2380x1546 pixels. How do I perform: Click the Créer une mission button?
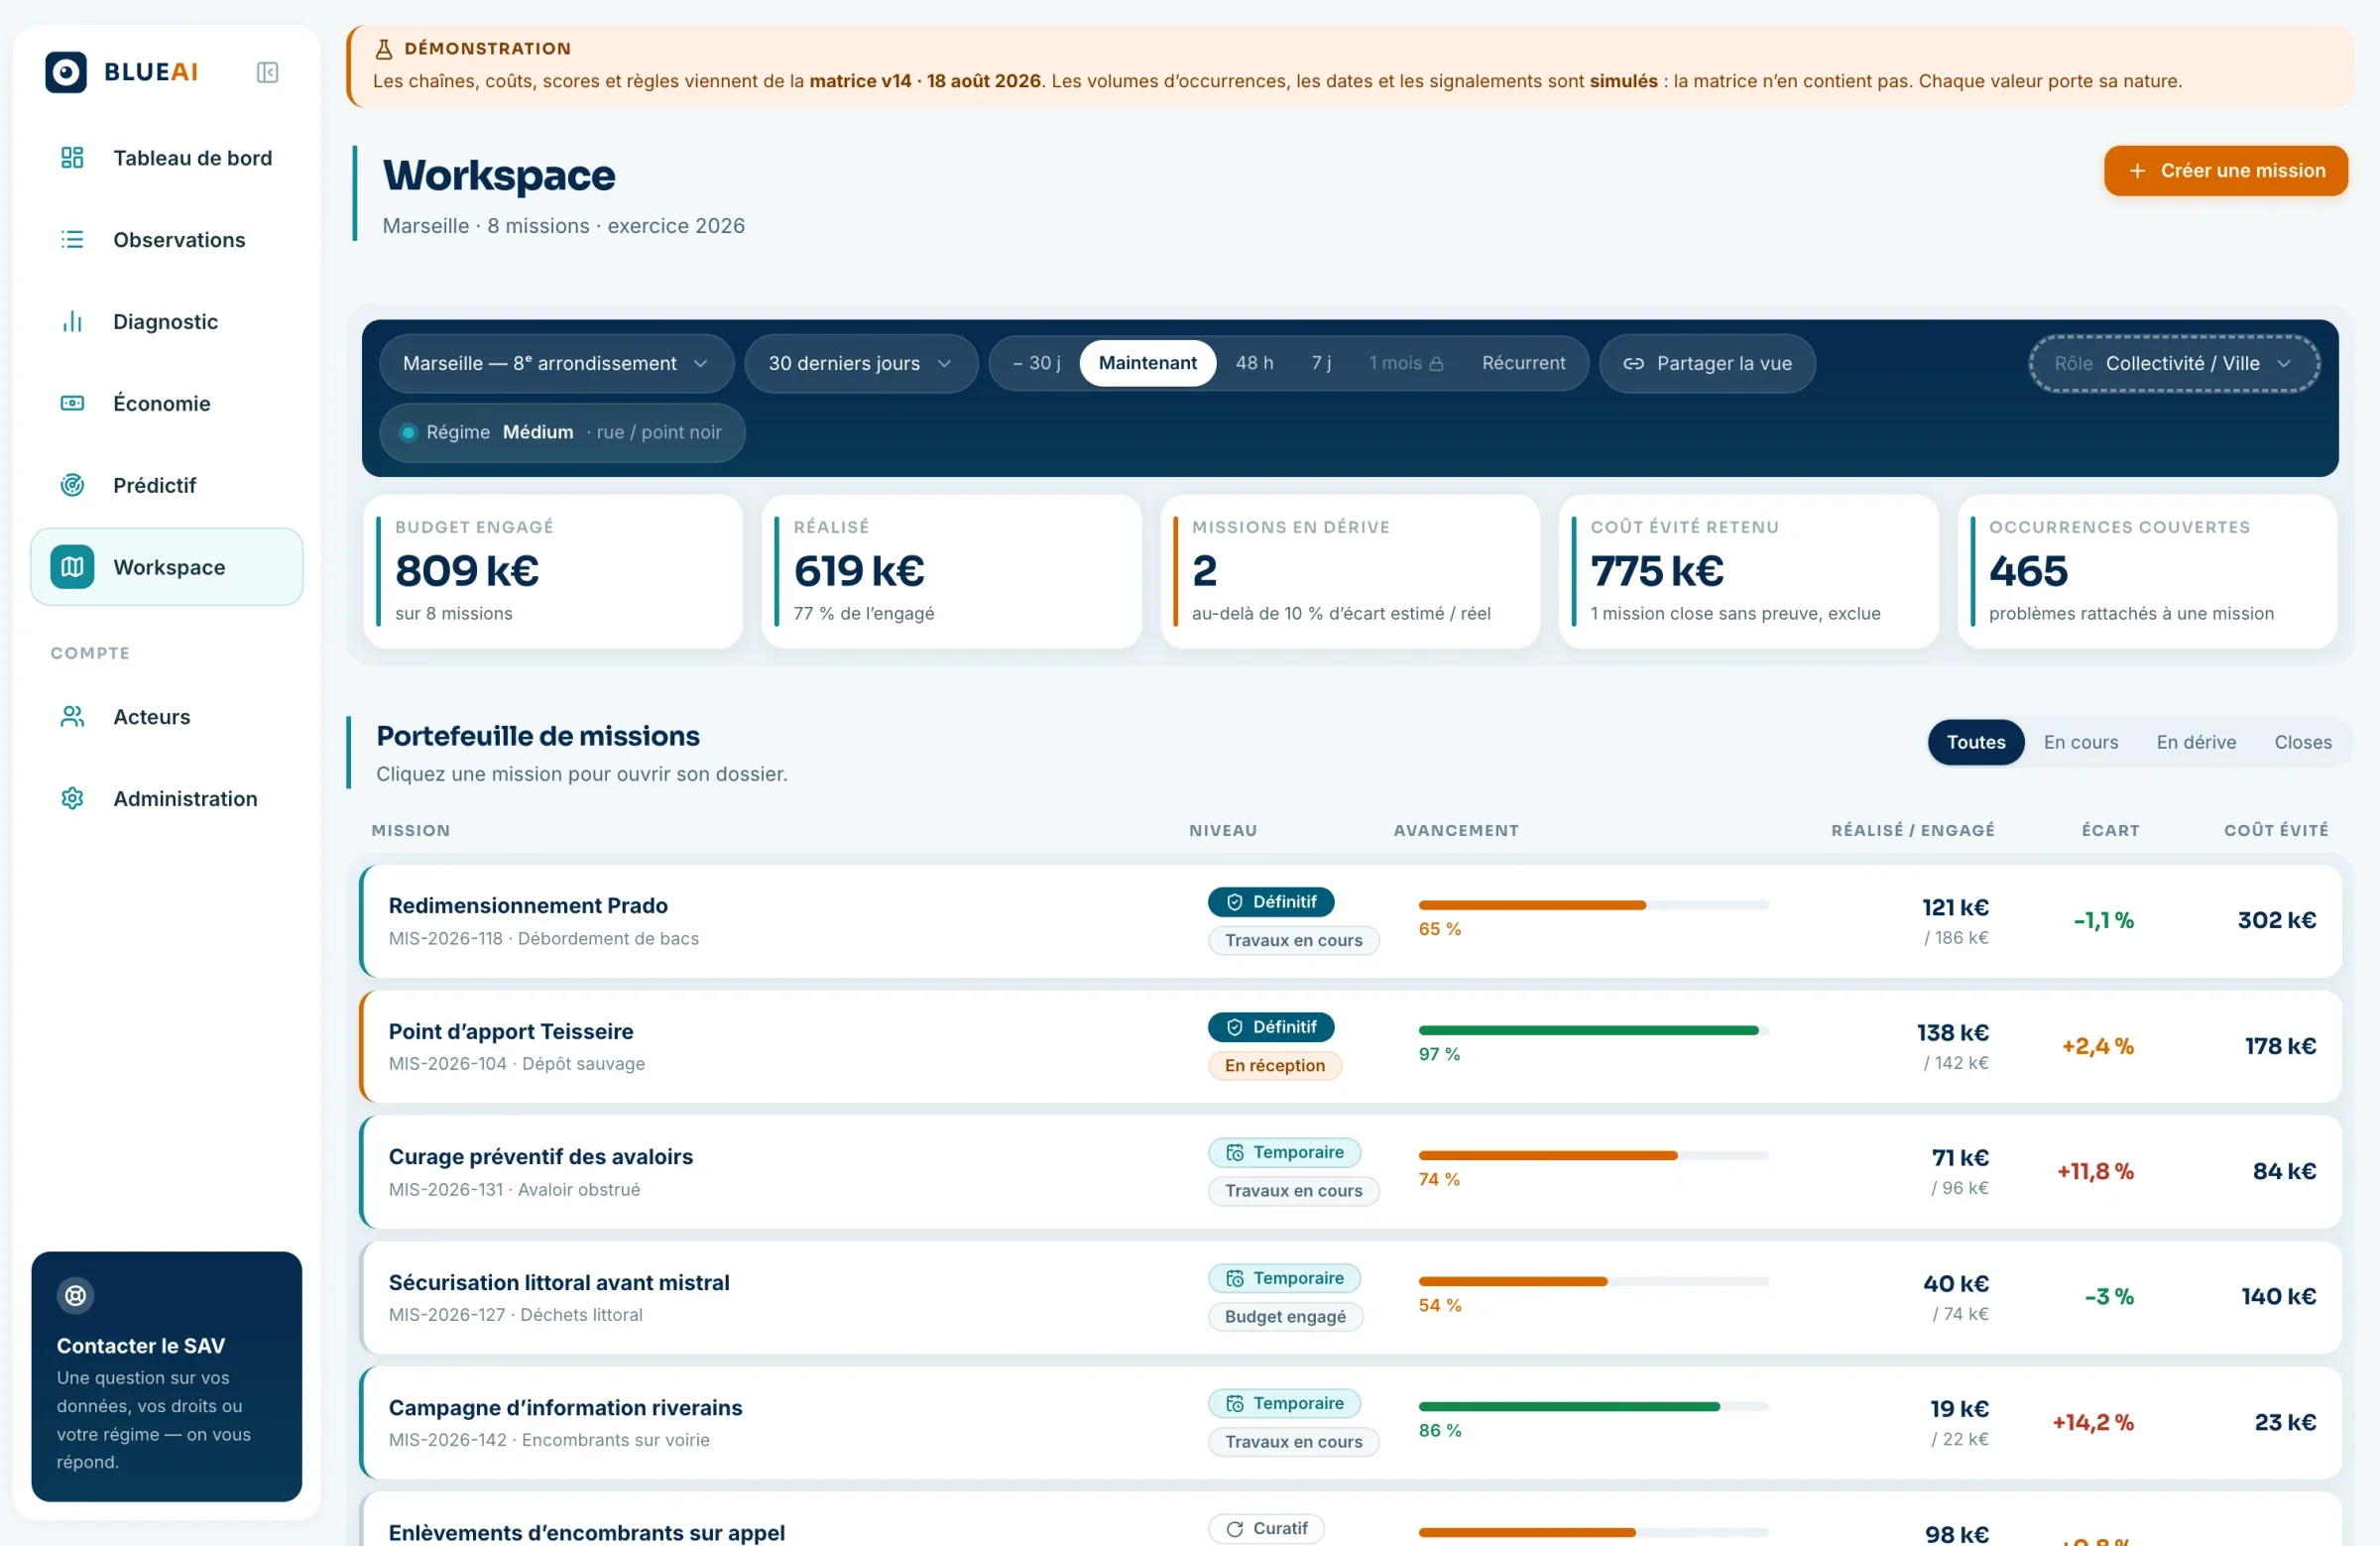point(2225,171)
